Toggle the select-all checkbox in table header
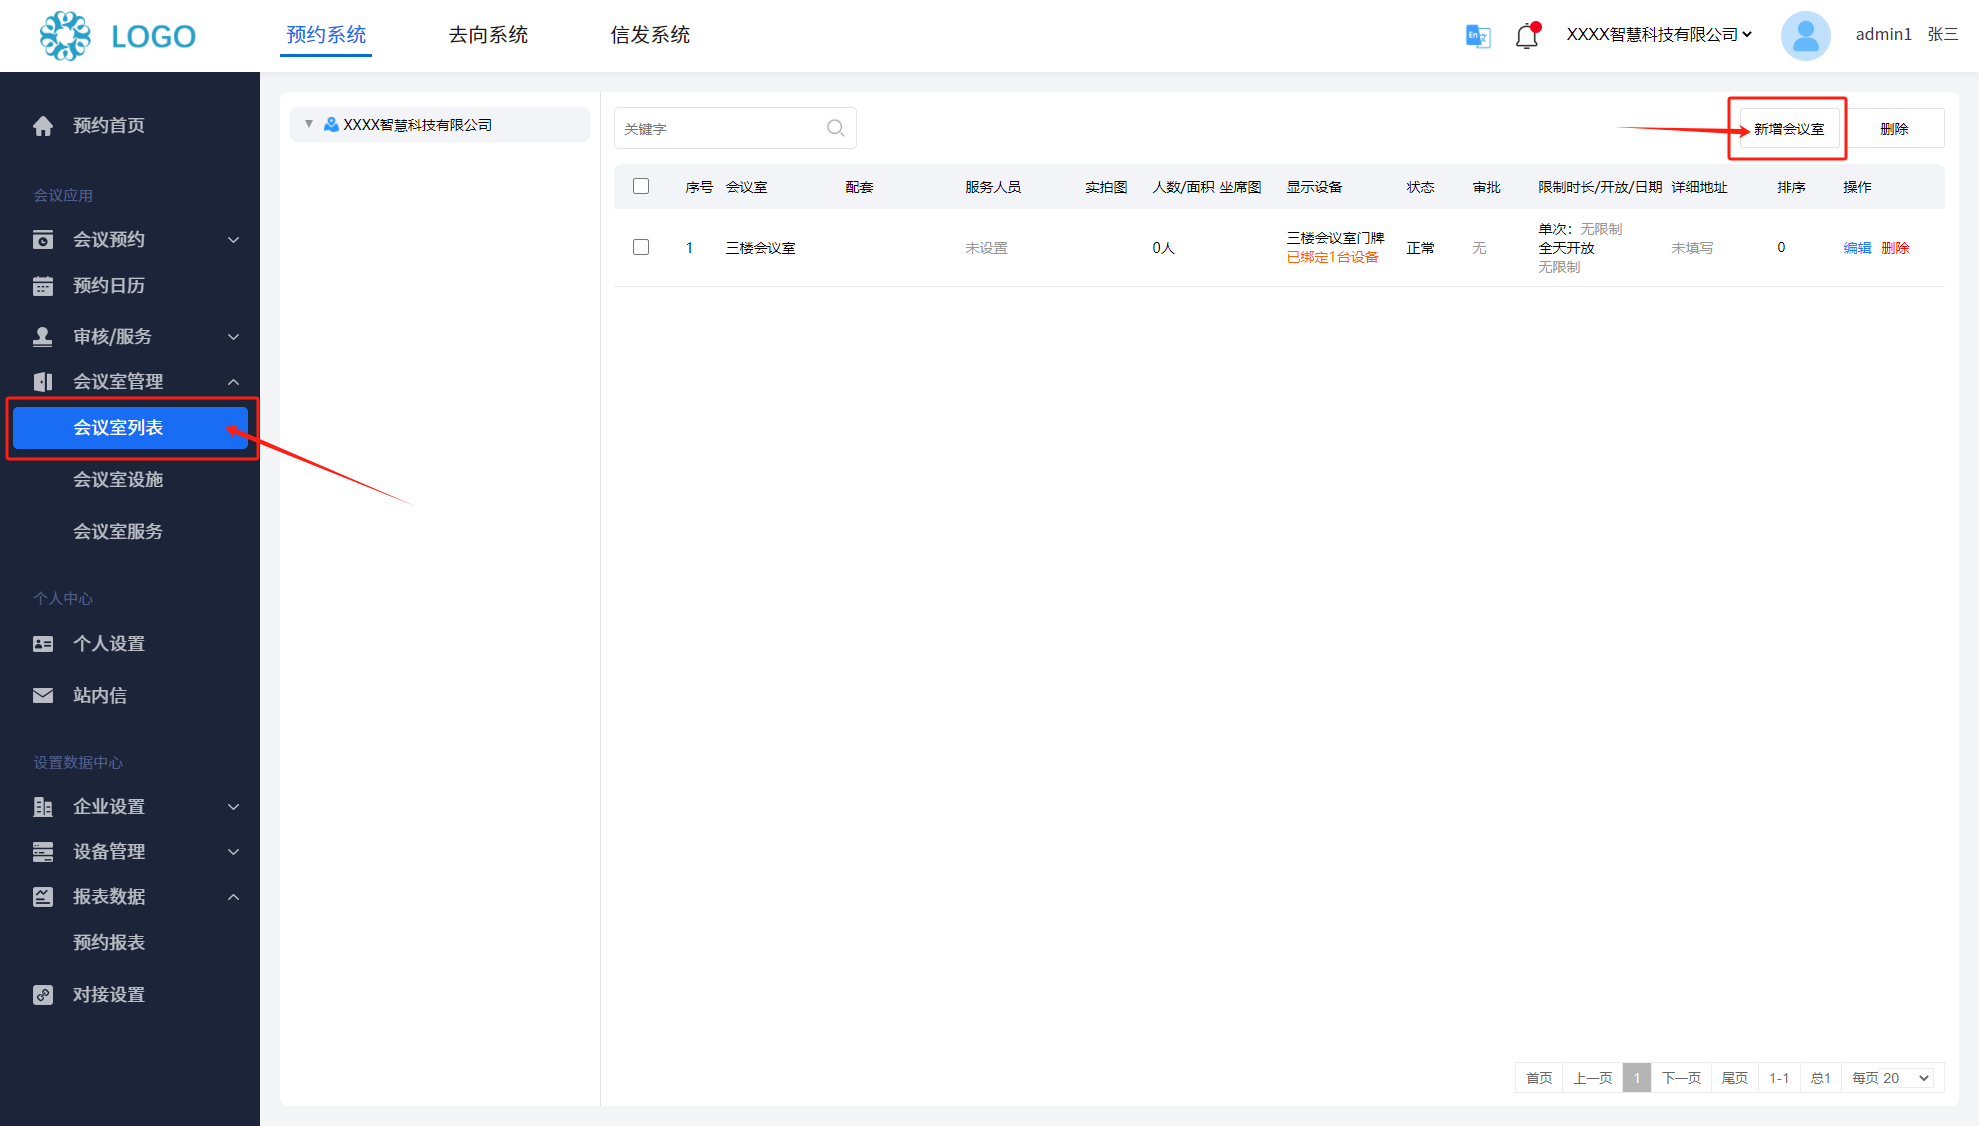Screen dimensions: 1979x1126 641,186
